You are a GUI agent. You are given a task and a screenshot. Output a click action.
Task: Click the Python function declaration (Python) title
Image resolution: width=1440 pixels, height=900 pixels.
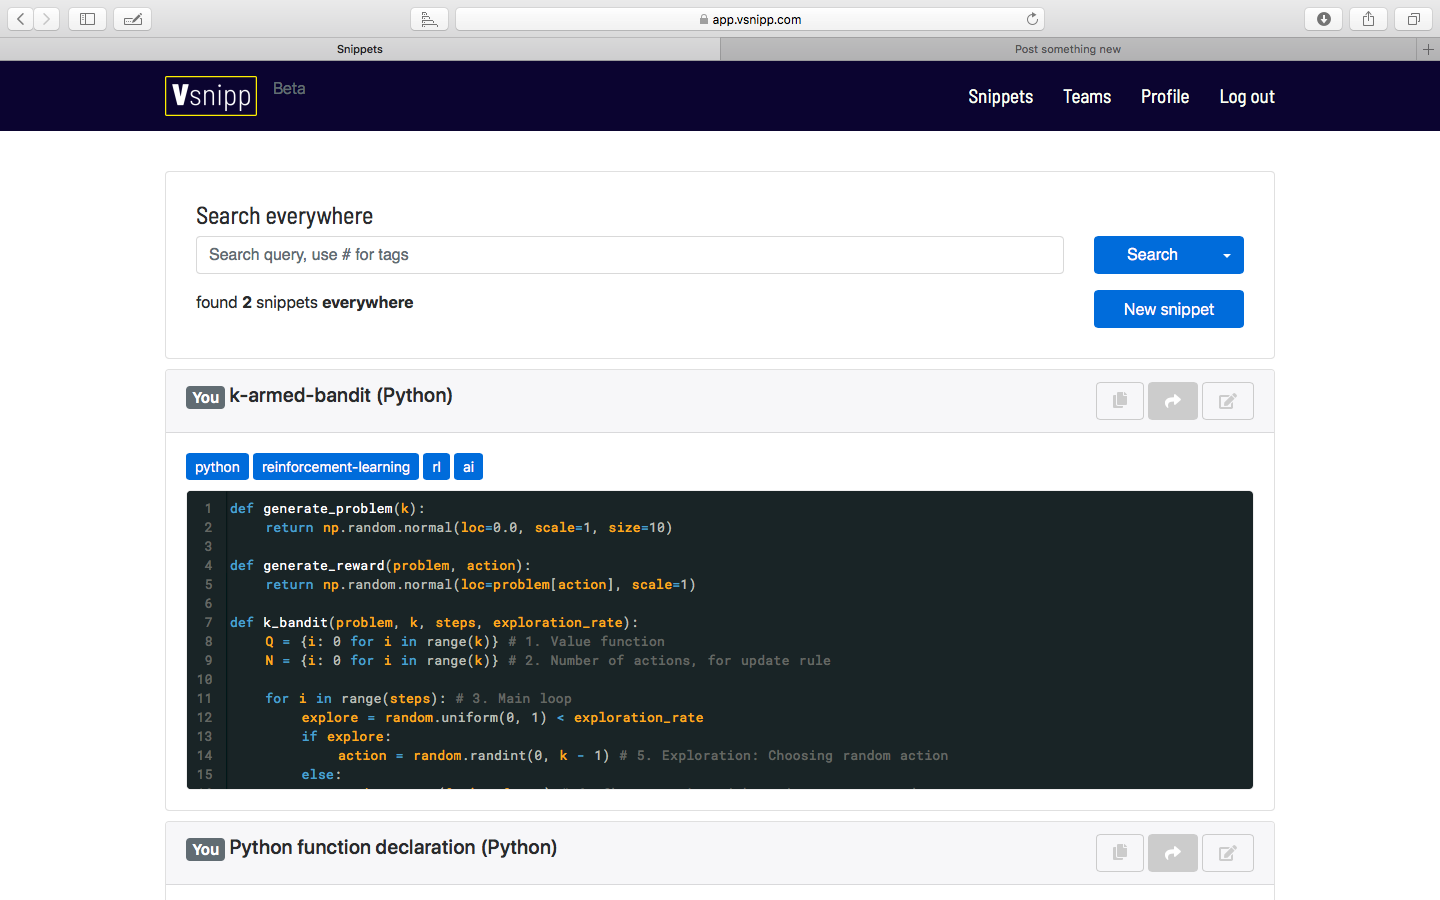pos(393,847)
